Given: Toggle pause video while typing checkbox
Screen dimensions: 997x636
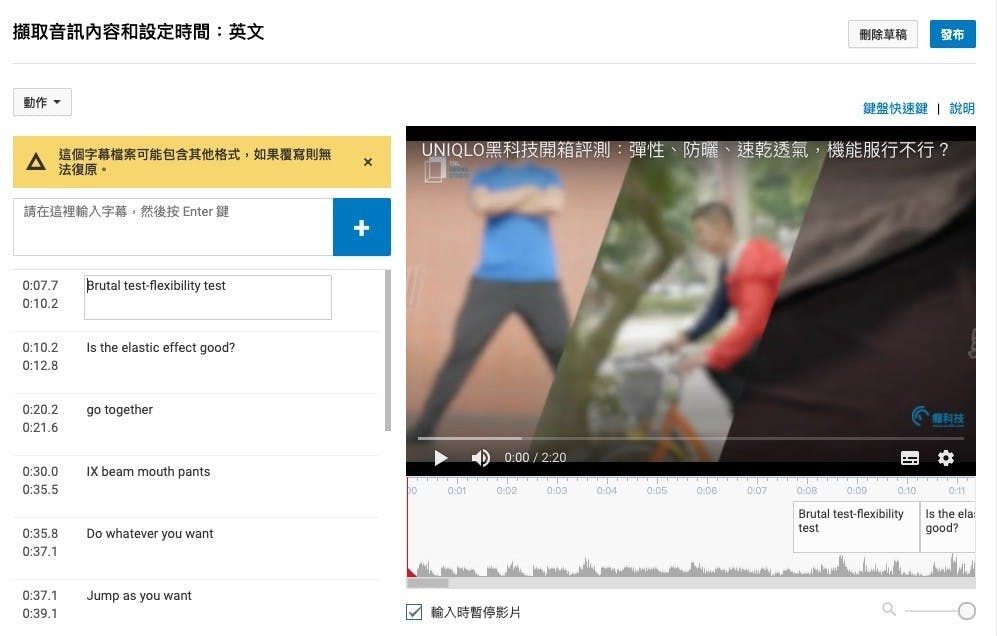Looking at the screenshot, I should 414,612.
